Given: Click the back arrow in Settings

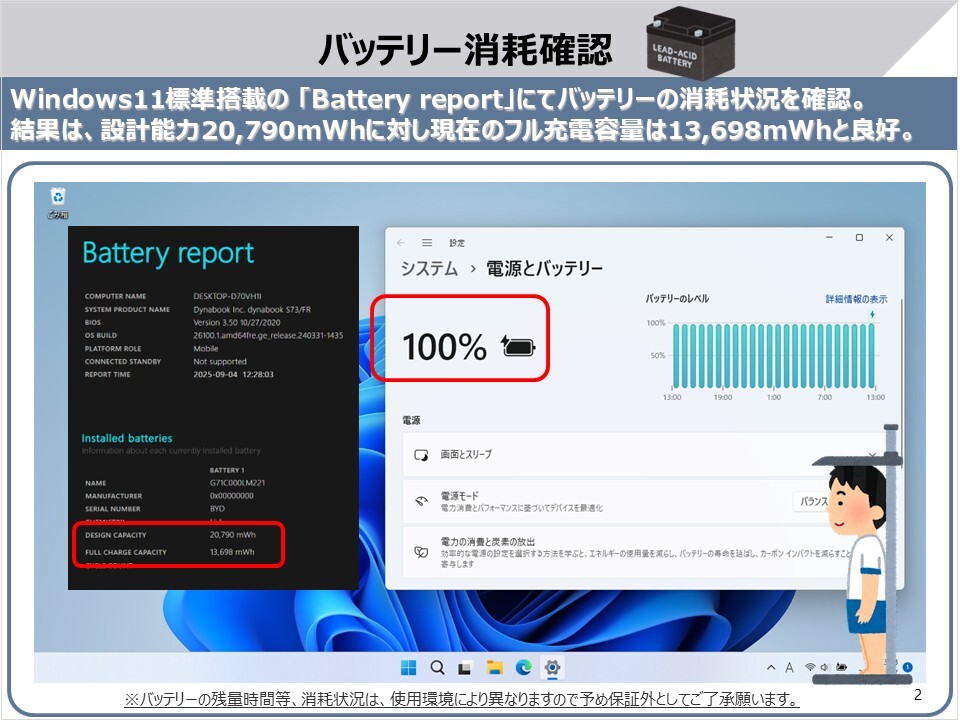Looking at the screenshot, I should [x=401, y=243].
